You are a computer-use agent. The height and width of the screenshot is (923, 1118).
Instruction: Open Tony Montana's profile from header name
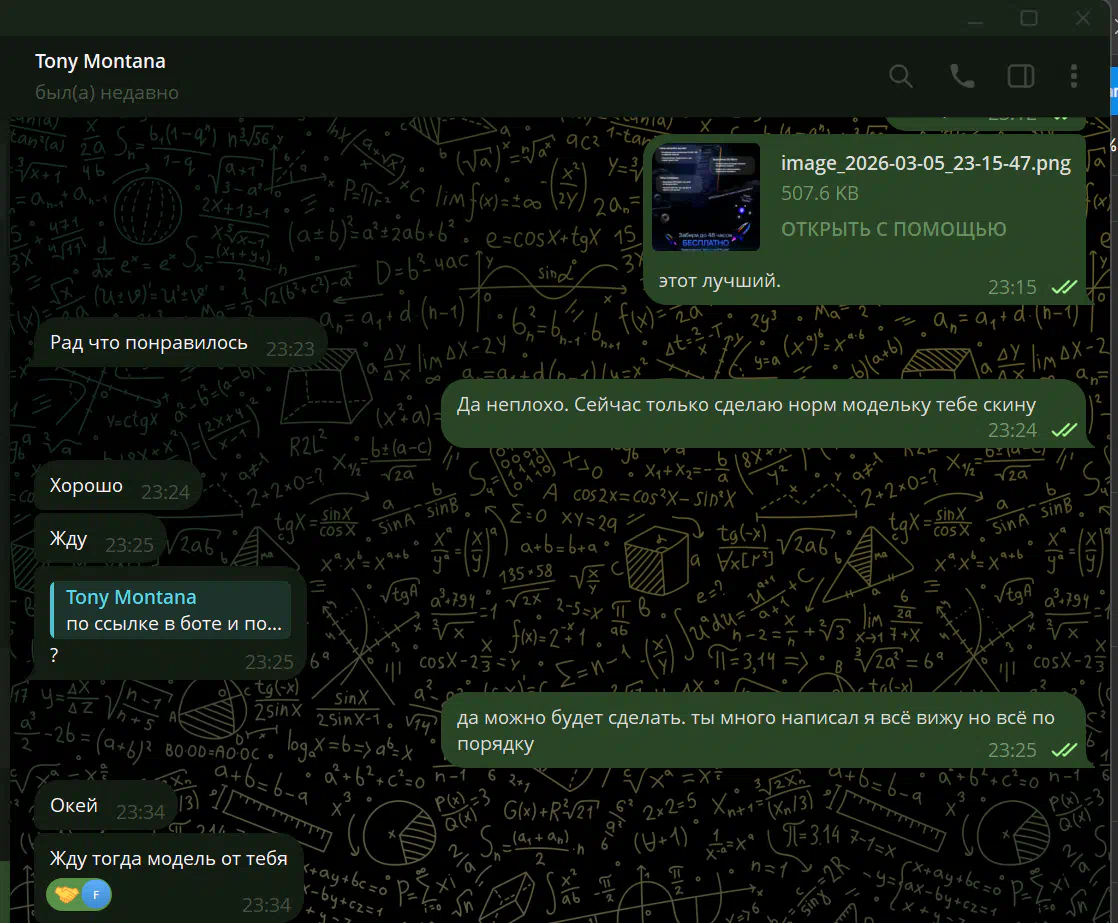tap(100, 61)
